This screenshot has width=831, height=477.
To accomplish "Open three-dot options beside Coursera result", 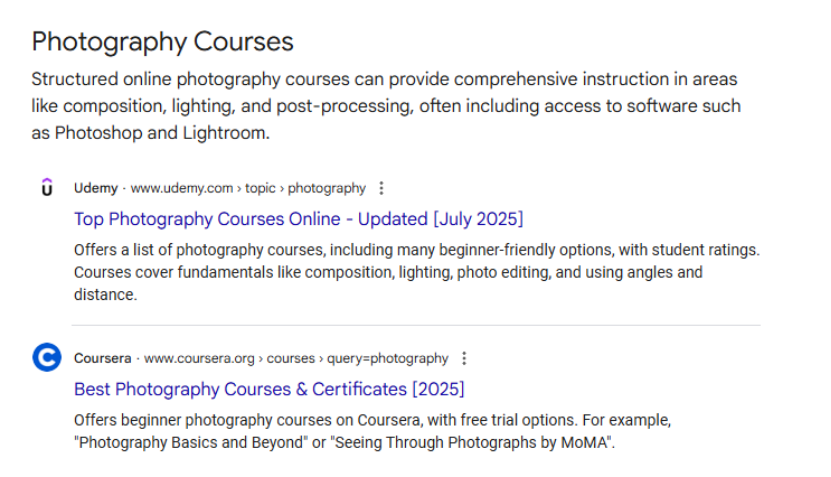I will (x=464, y=358).
